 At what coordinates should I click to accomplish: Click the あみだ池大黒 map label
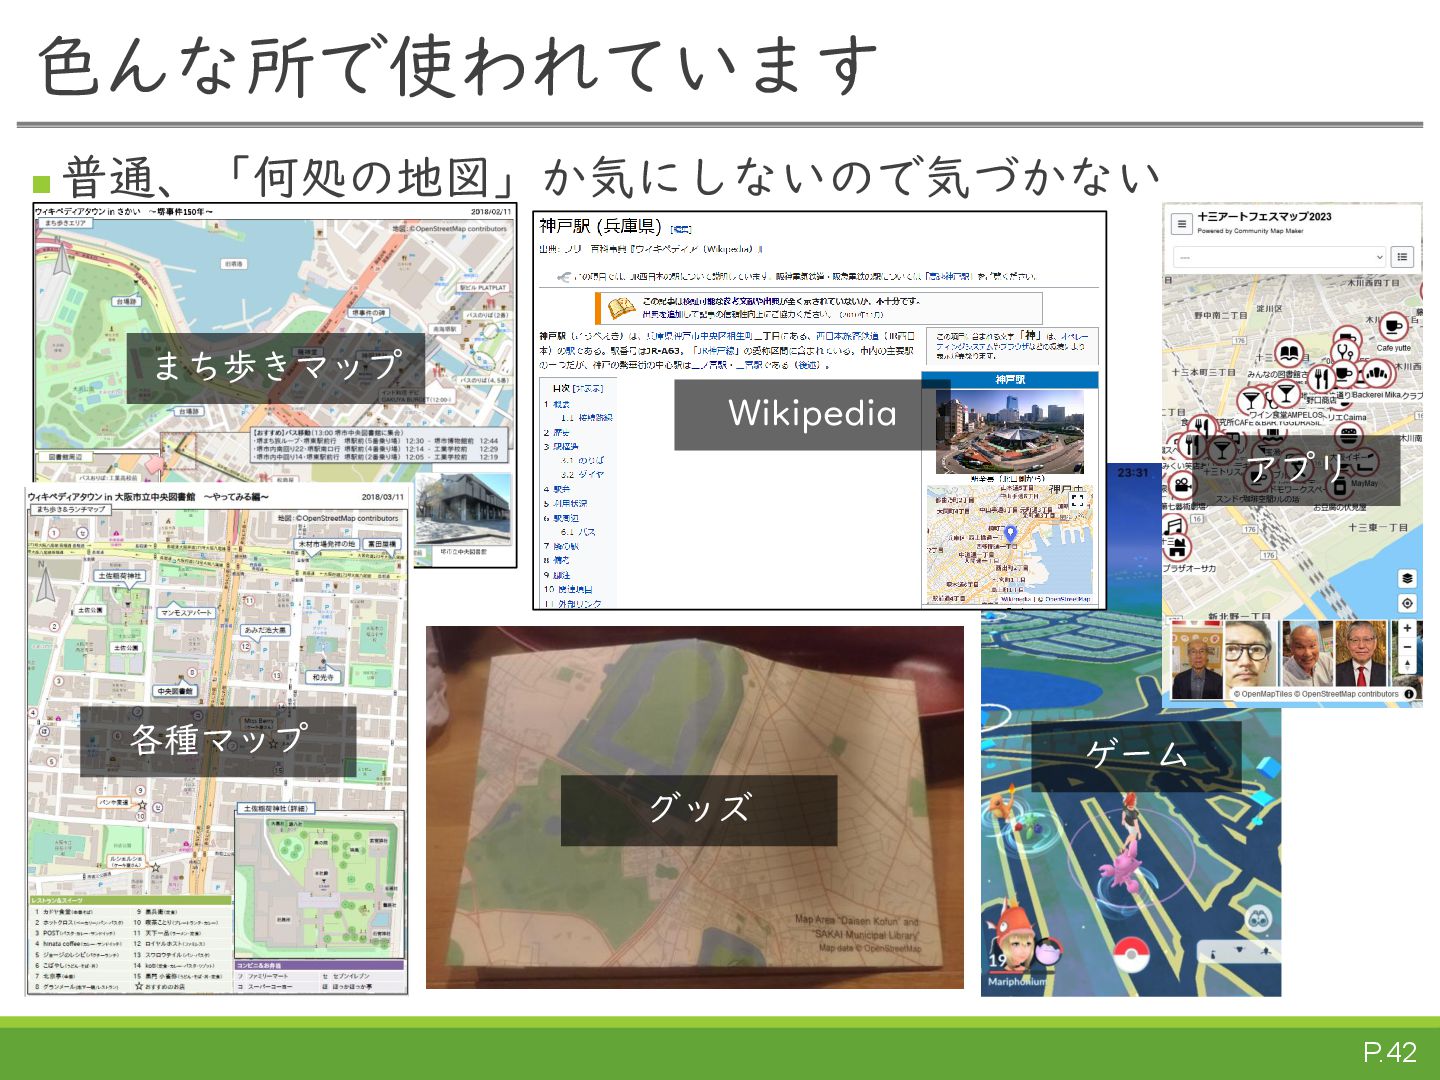[x=265, y=630]
